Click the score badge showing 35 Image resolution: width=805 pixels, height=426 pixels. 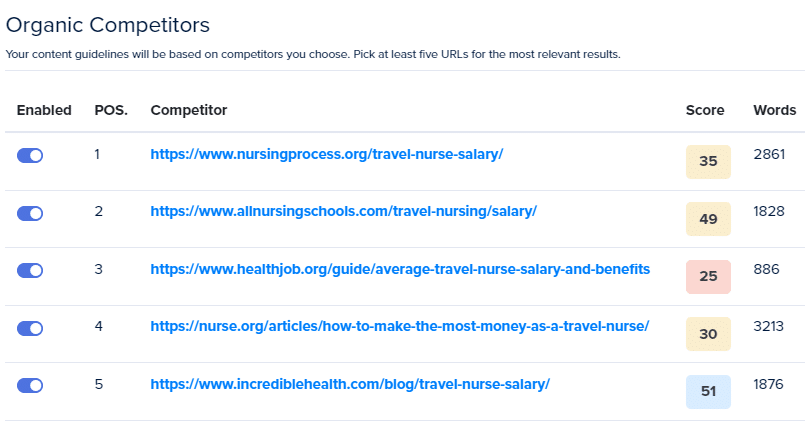pyautogui.click(x=708, y=162)
